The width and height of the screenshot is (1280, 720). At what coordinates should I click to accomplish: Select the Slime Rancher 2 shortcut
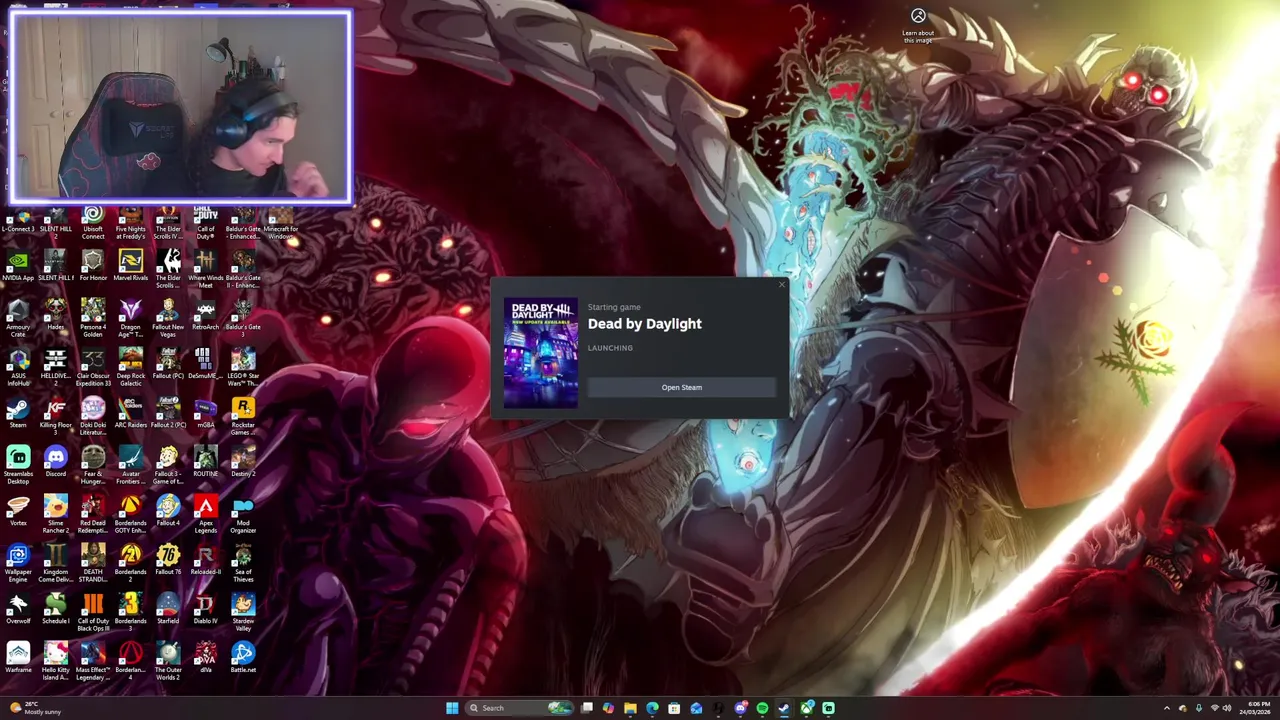[x=55, y=515]
